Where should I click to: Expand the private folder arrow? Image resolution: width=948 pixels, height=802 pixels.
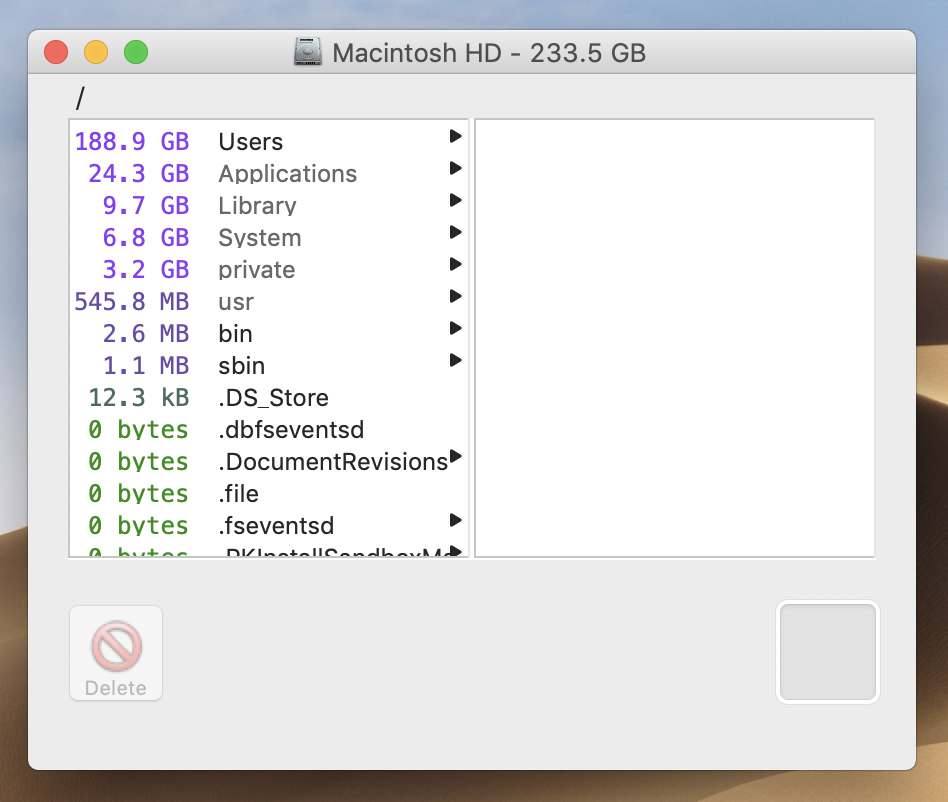click(x=456, y=264)
